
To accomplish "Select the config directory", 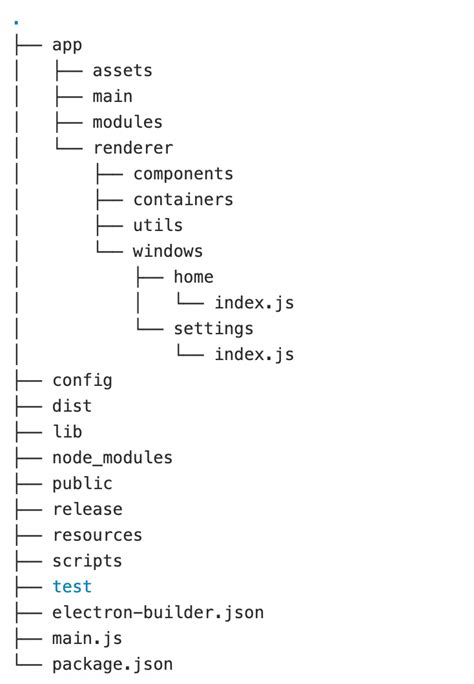I will tap(82, 380).
